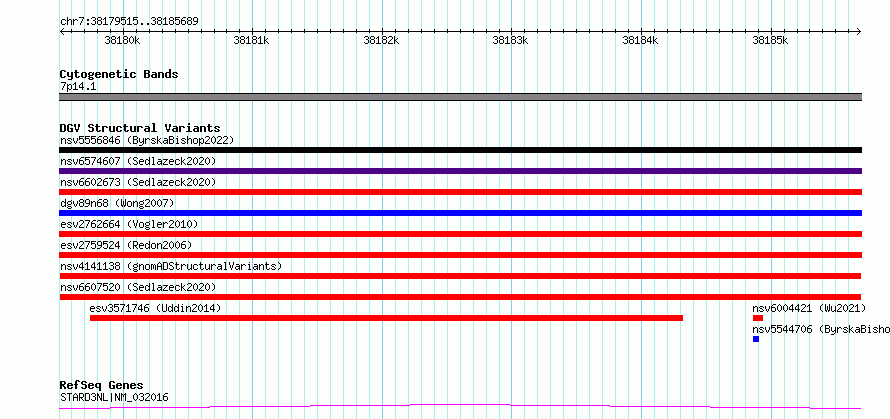The height and width of the screenshot is (419, 890).
Task: Click the 38181k ruler tick label
Action: pos(251,41)
